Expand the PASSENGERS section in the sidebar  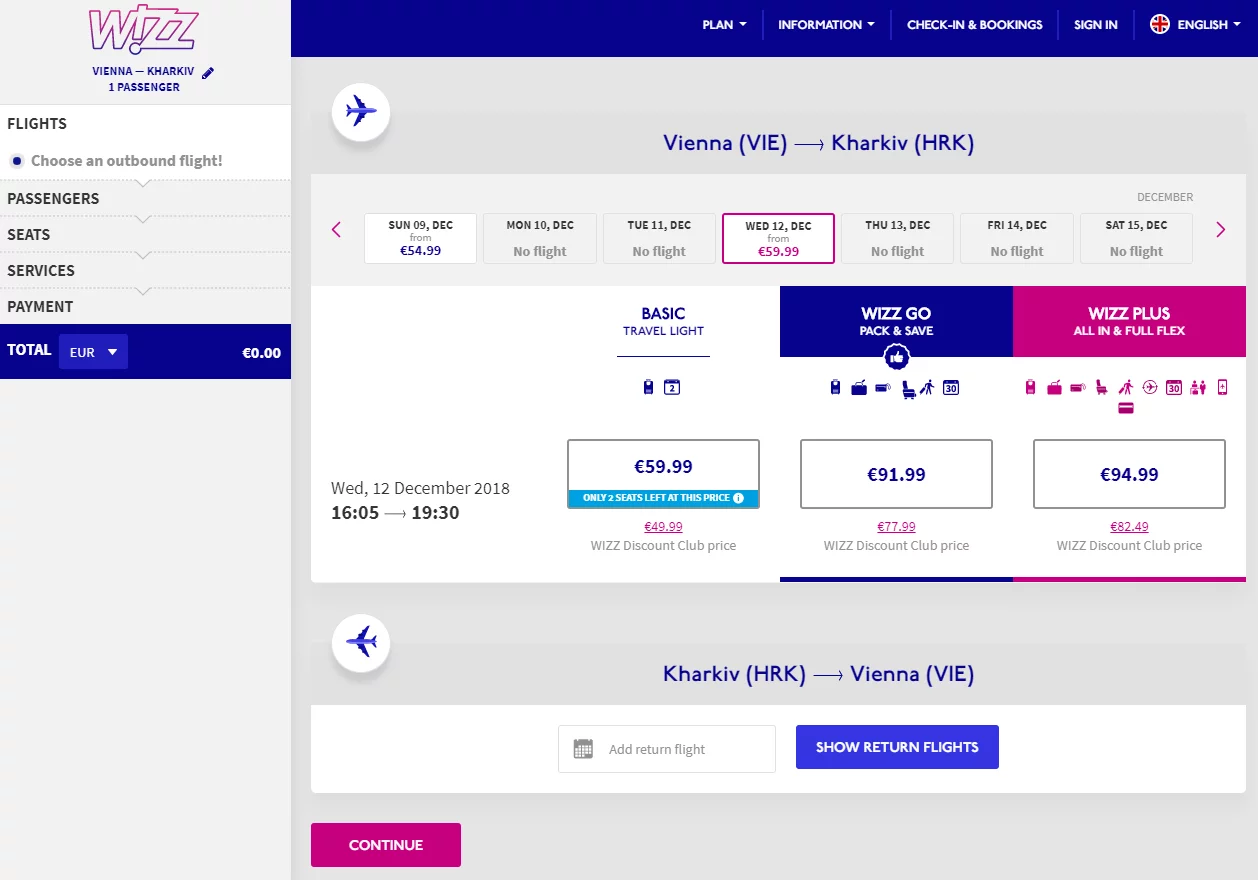(x=145, y=198)
